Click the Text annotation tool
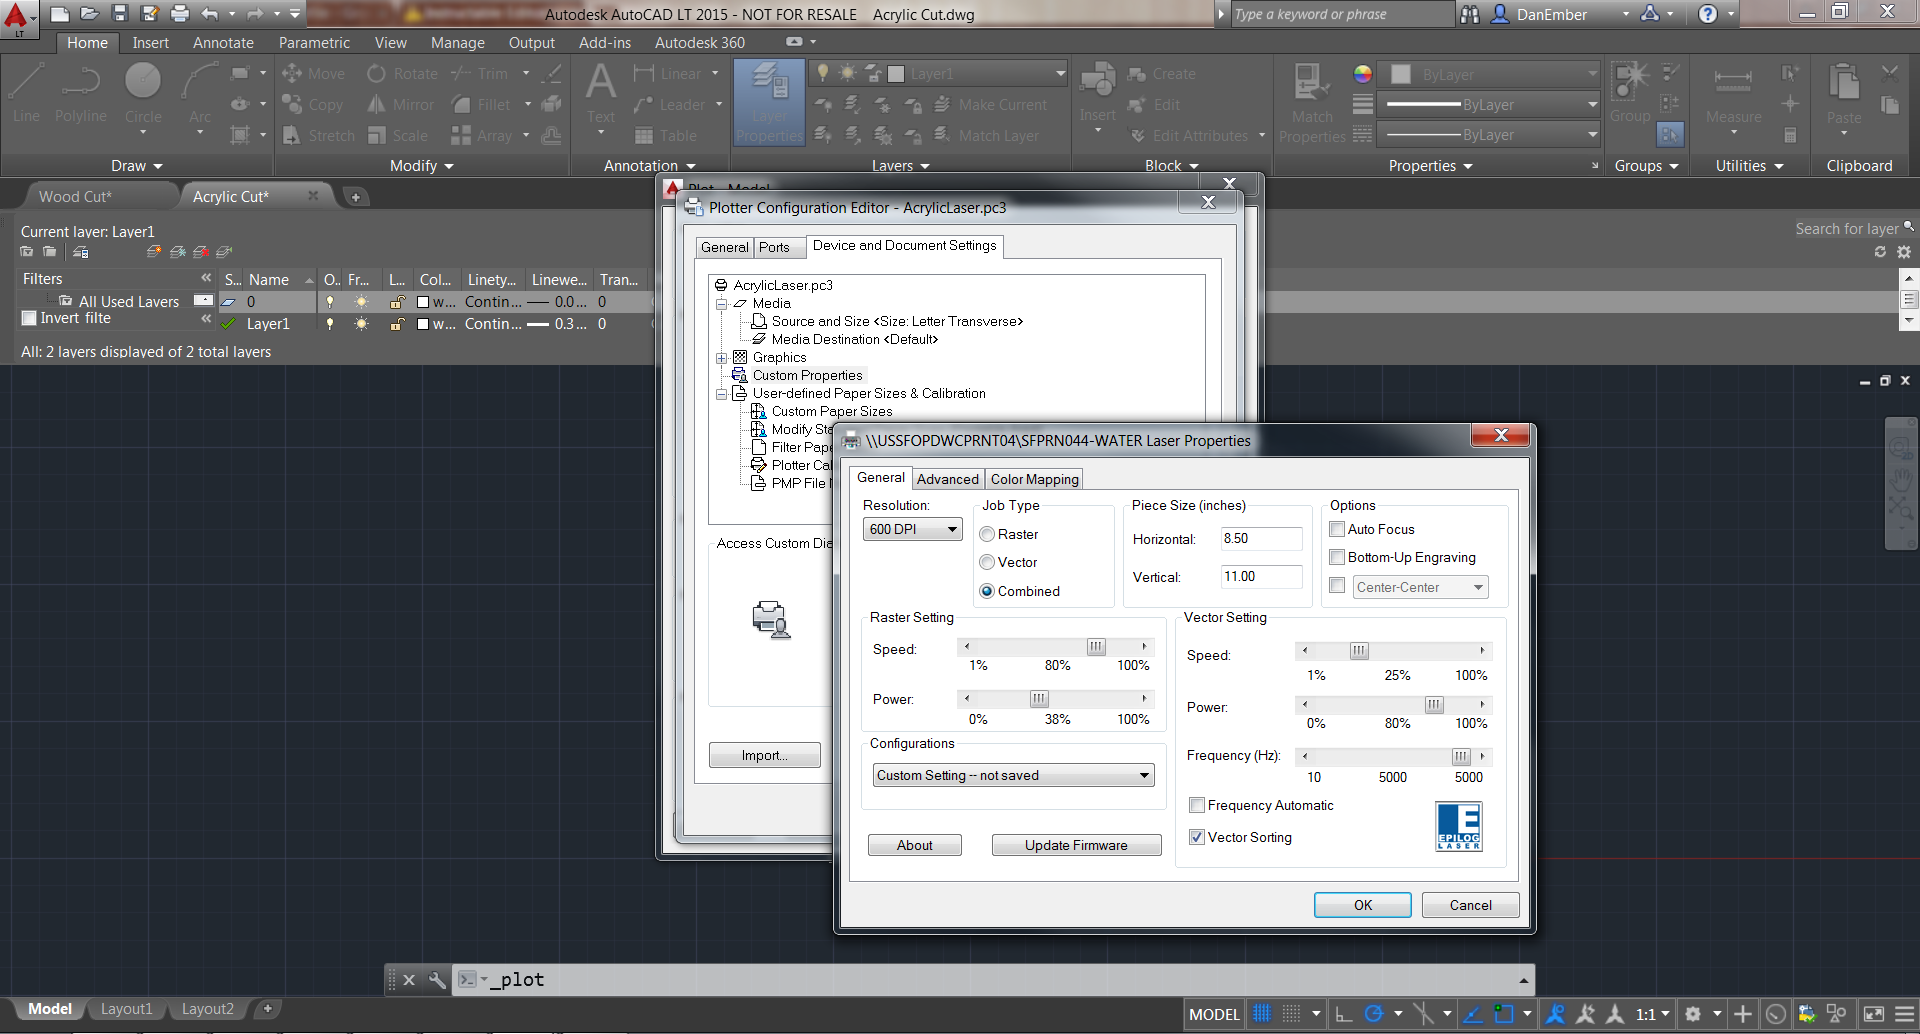Viewport: 1920px width, 1034px height. click(601, 94)
